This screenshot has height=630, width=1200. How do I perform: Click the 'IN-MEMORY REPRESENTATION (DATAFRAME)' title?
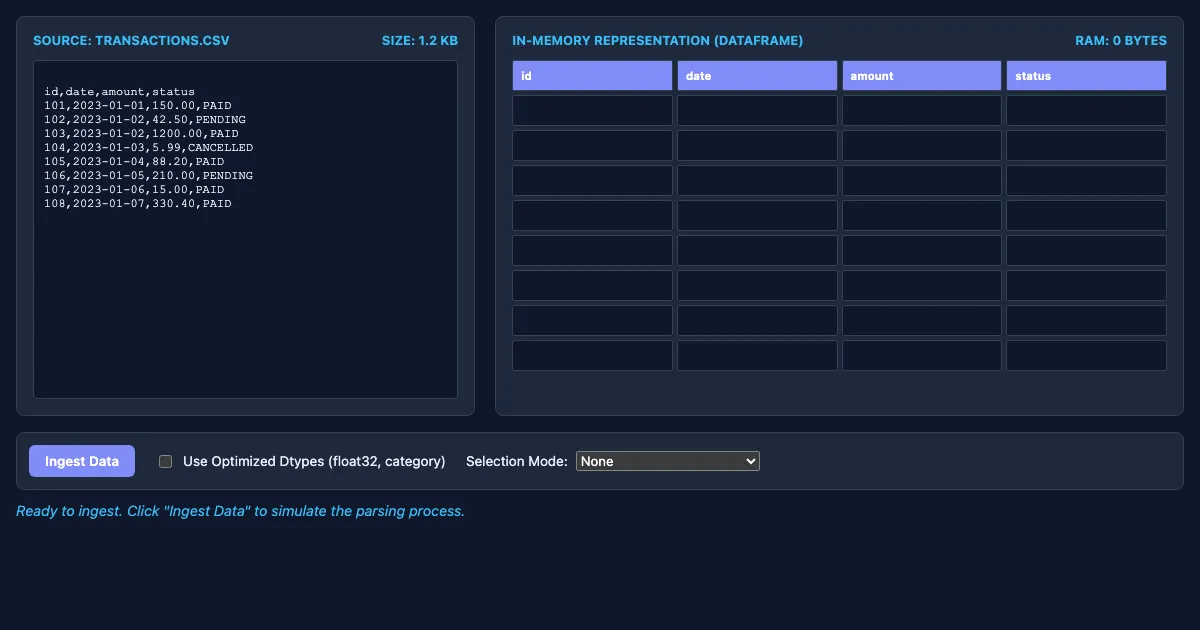[x=657, y=41]
